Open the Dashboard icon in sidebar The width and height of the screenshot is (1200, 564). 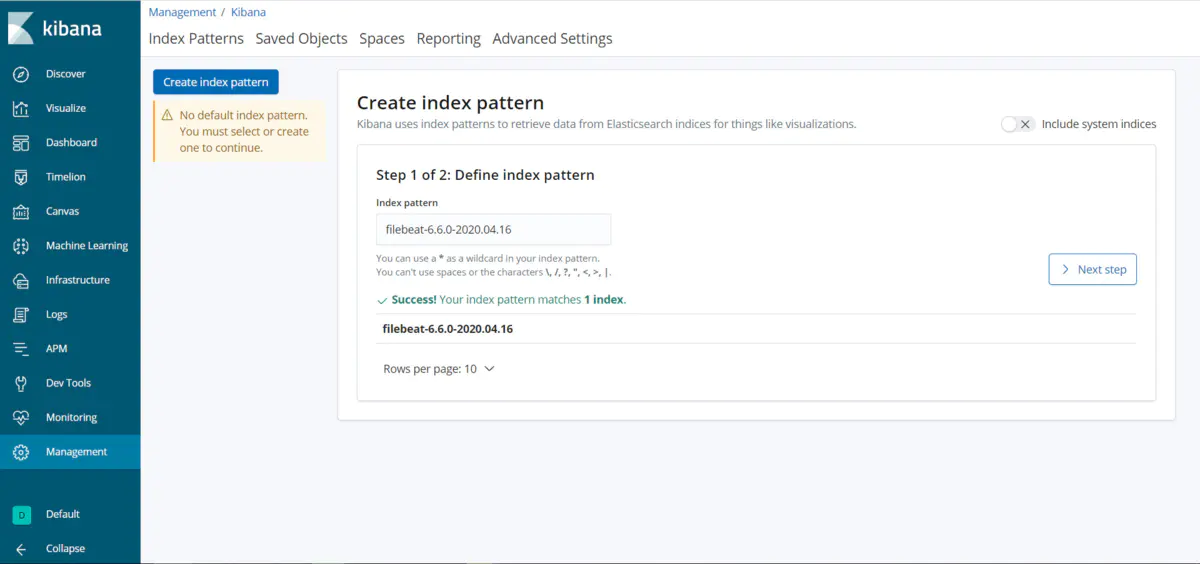click(x=21, y=143)
